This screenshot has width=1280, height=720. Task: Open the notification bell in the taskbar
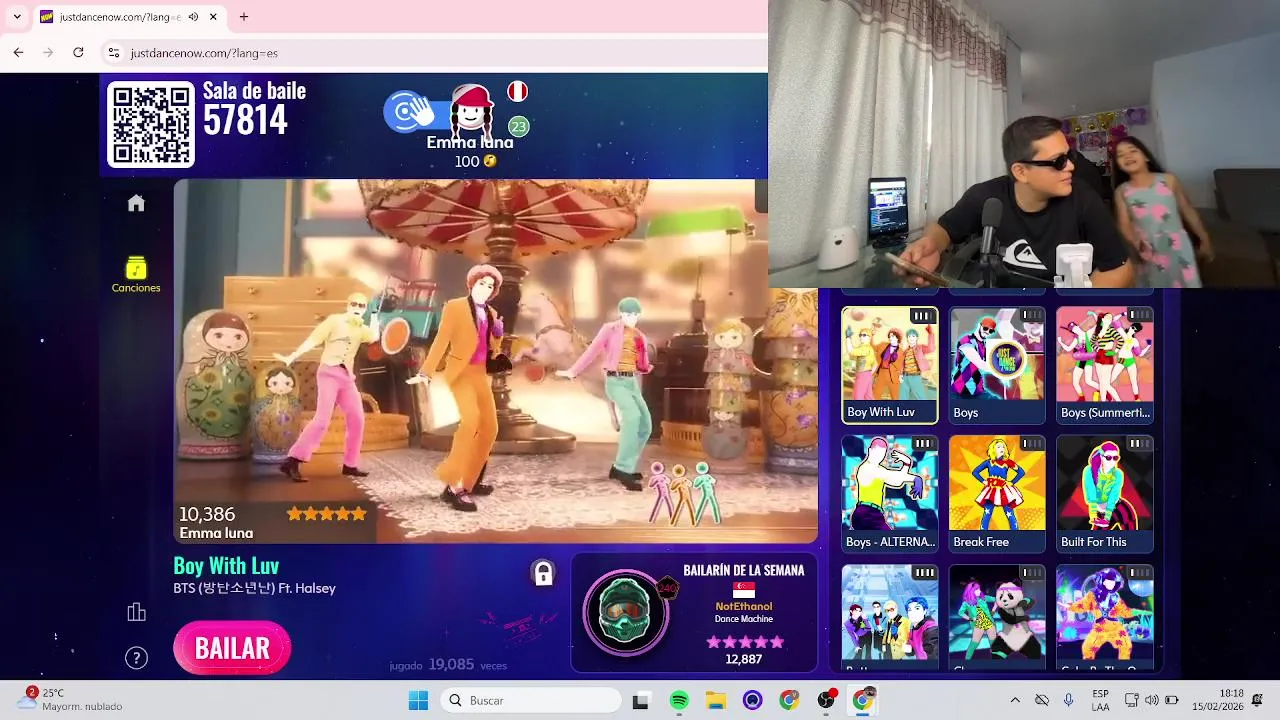pyautogui.click(x=1257, y=700)
